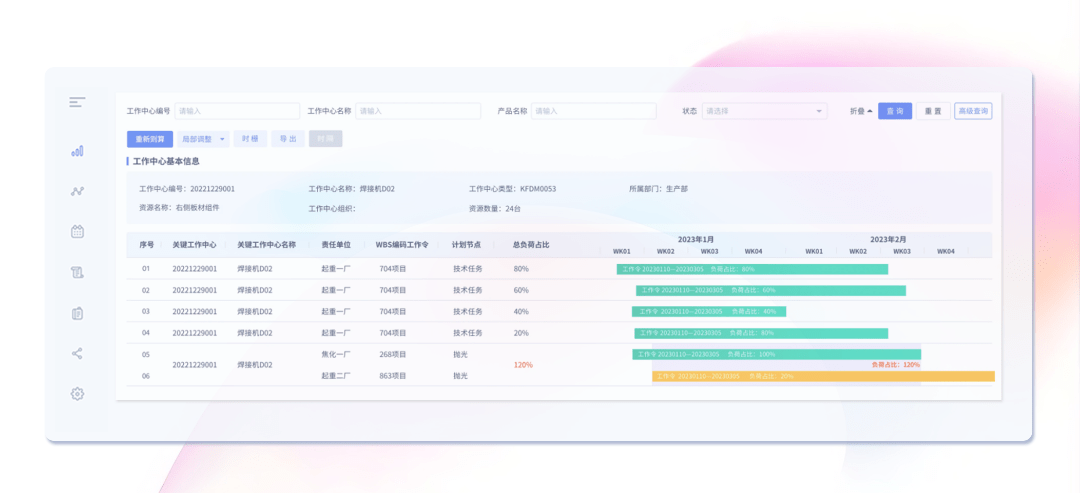Open the line graph sidebar icon

77,191
